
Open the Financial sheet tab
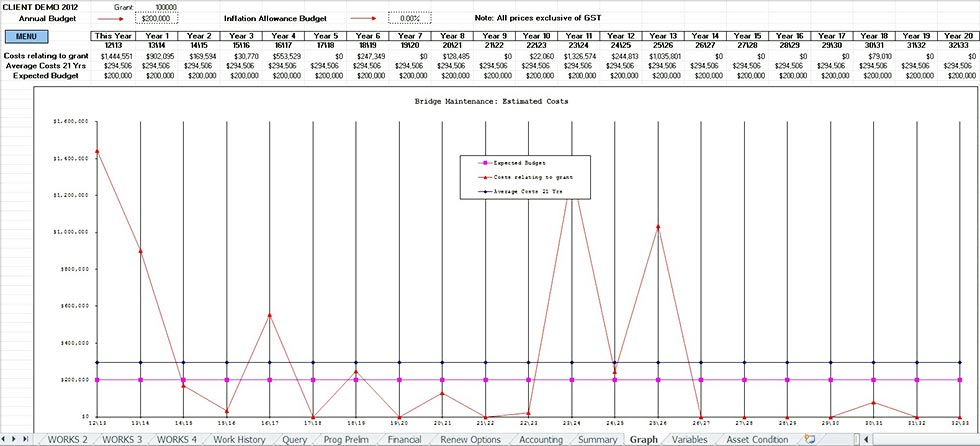pos(404,438)
